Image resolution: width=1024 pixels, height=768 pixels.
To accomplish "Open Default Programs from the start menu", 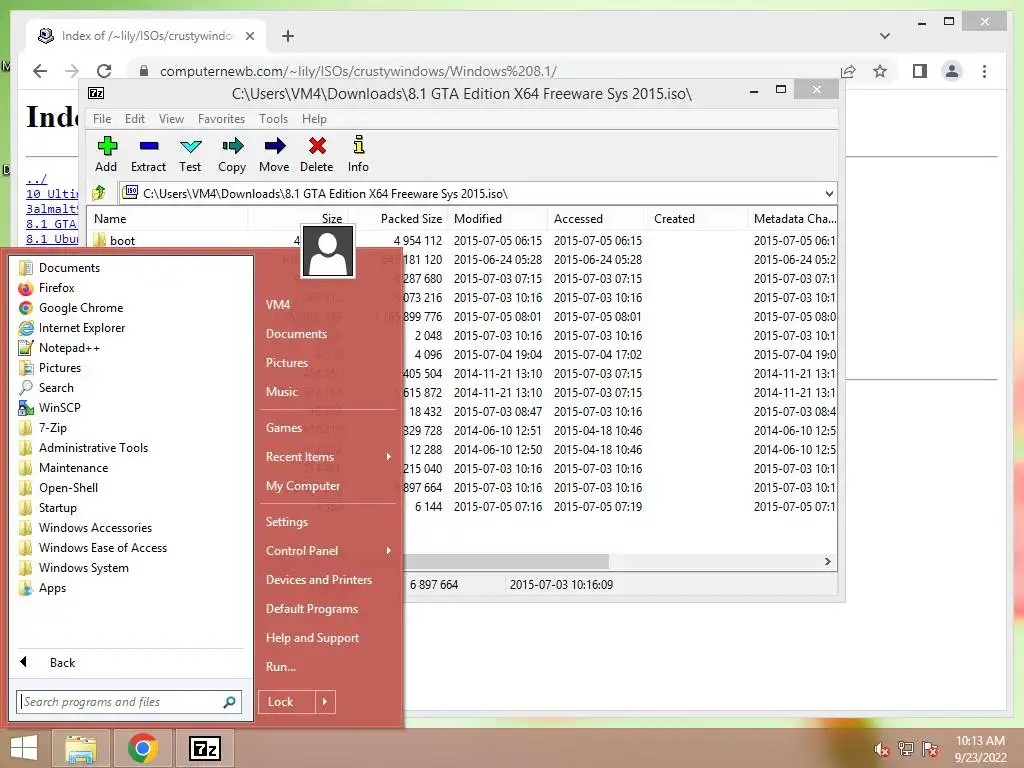I will click(x=312, y=609).
